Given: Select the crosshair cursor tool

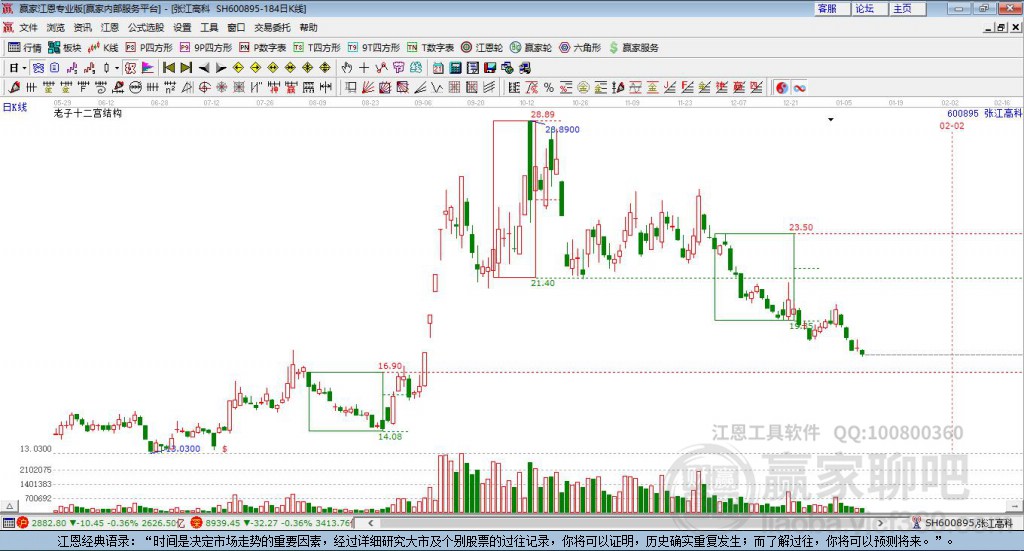Looking at the screenshot, I should click(364, 68).
